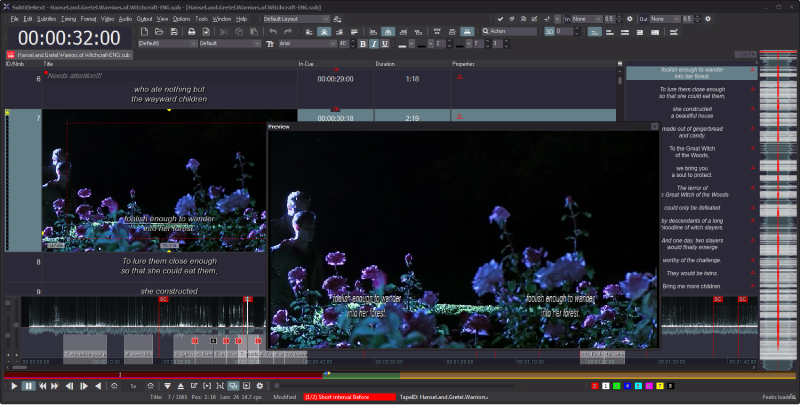Screen dimensions: 800x405
Task: Toggle Italic formatting
Action: 374,44
